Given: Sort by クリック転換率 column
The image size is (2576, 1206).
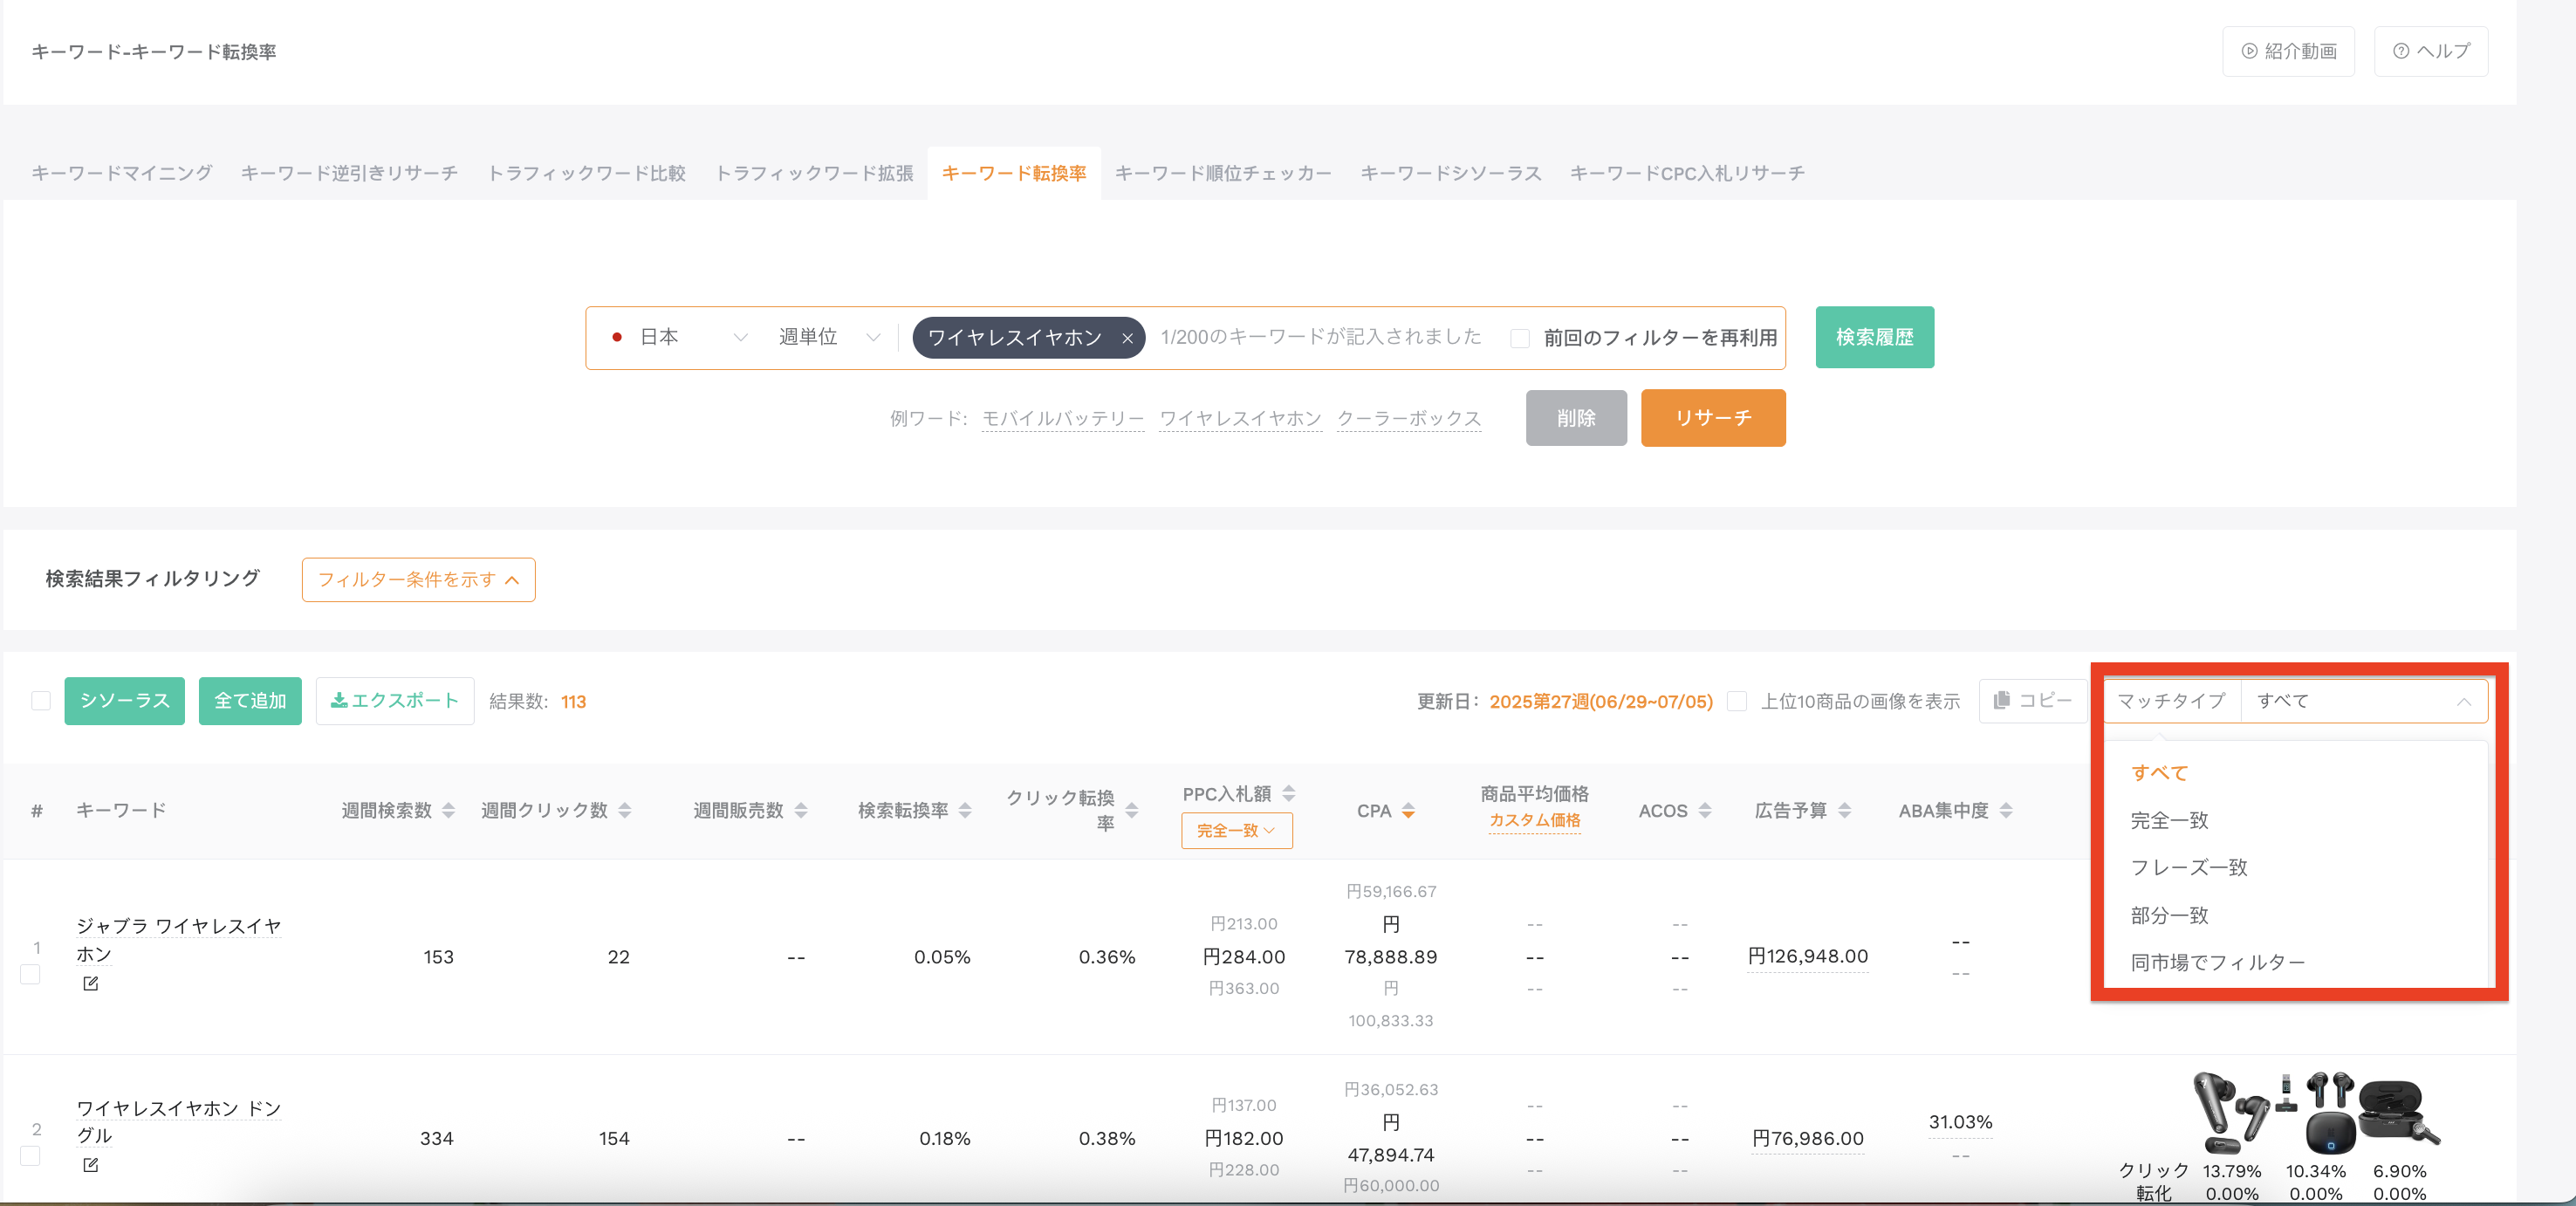Looking at the screenshot, I should [x=1131, y=811].
